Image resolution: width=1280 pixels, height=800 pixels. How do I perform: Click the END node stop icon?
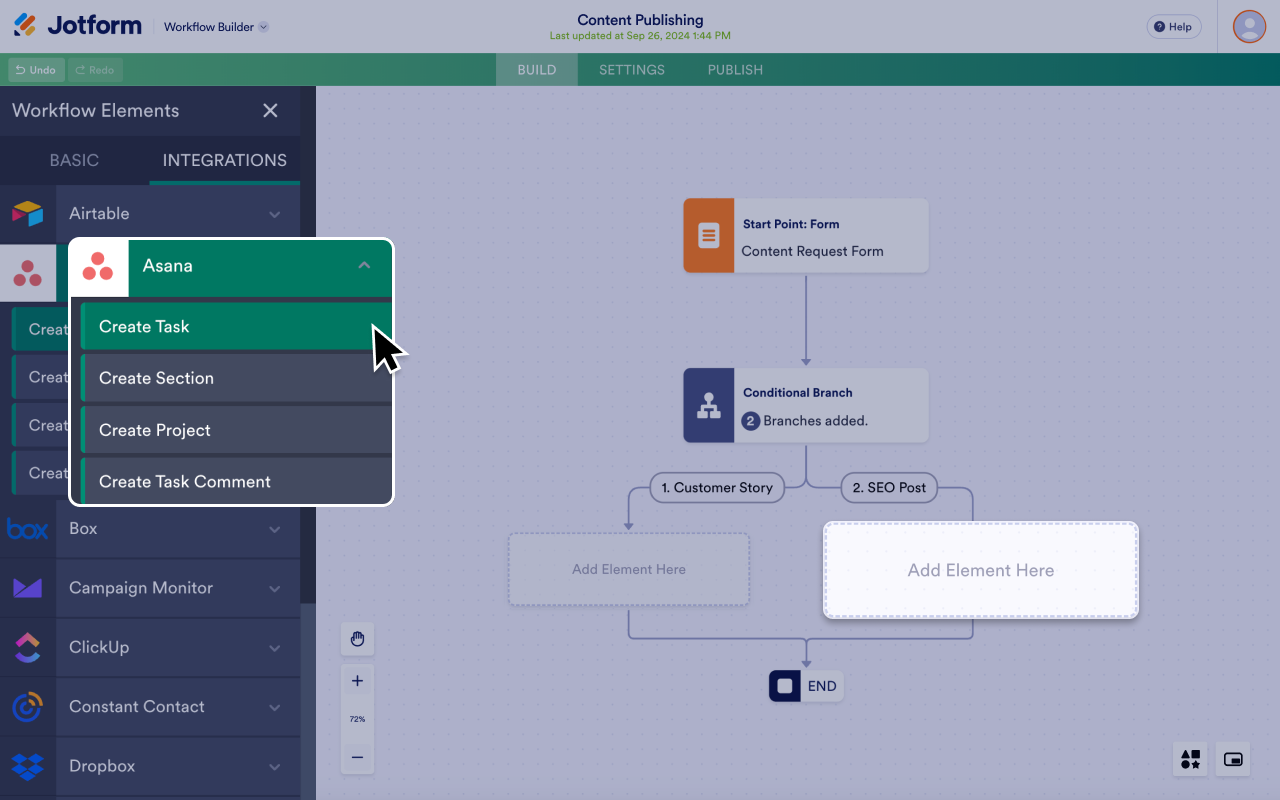point(785,686)
